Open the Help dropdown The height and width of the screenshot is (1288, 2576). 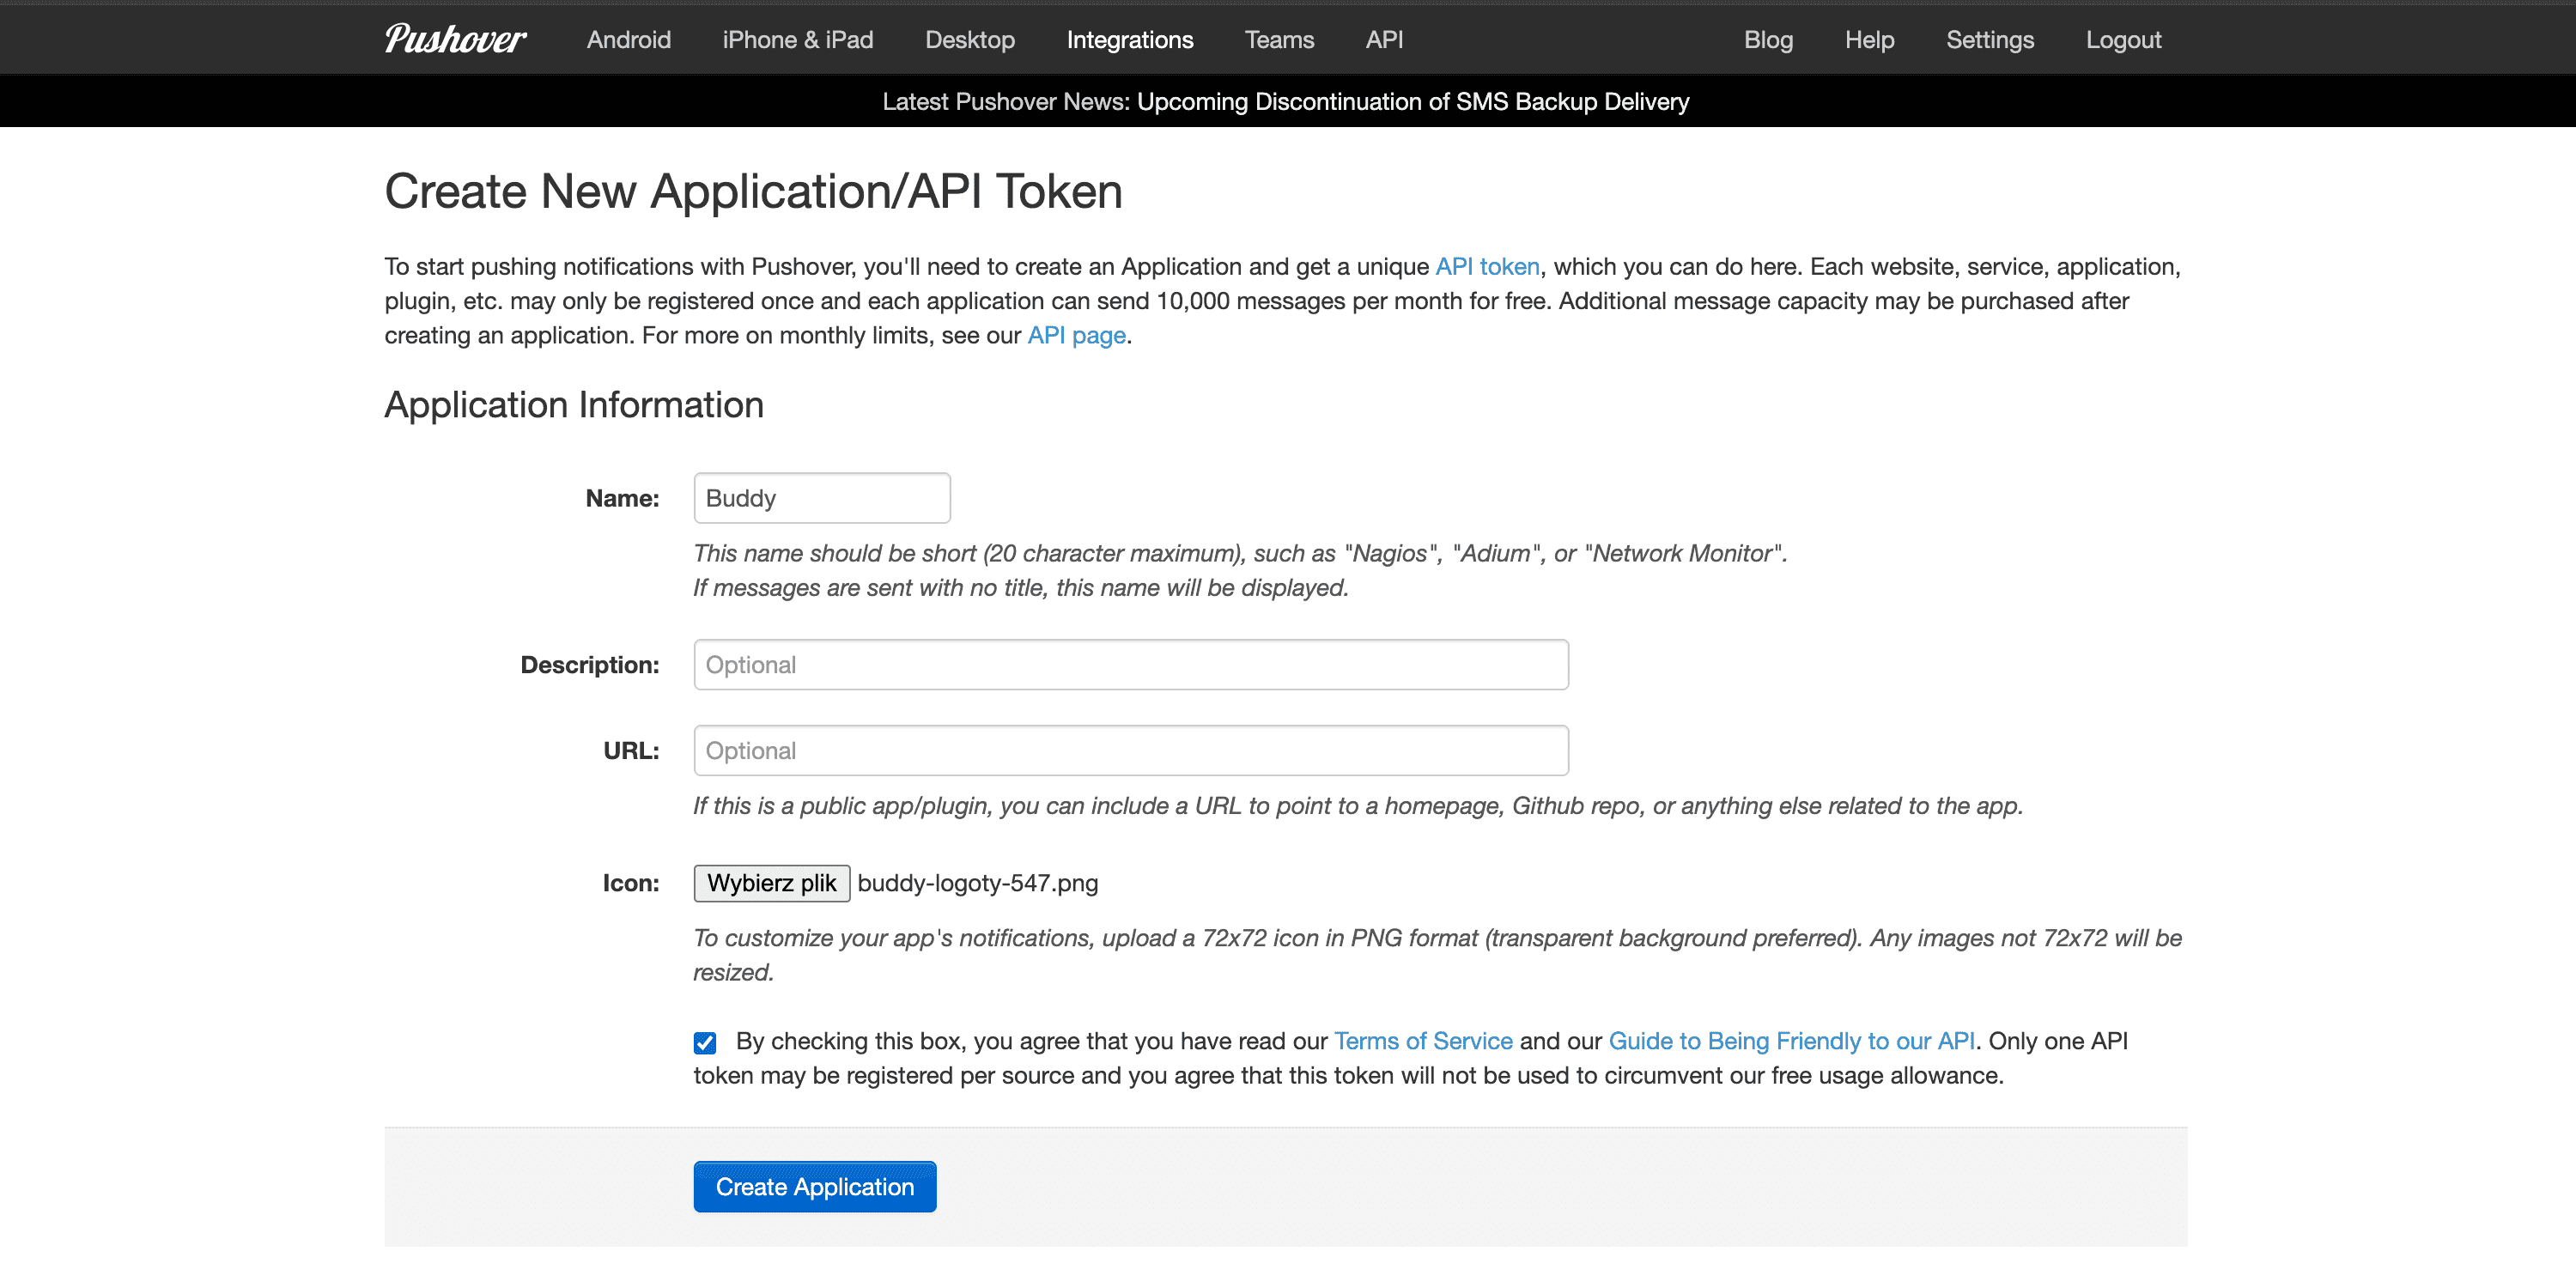1868,39
